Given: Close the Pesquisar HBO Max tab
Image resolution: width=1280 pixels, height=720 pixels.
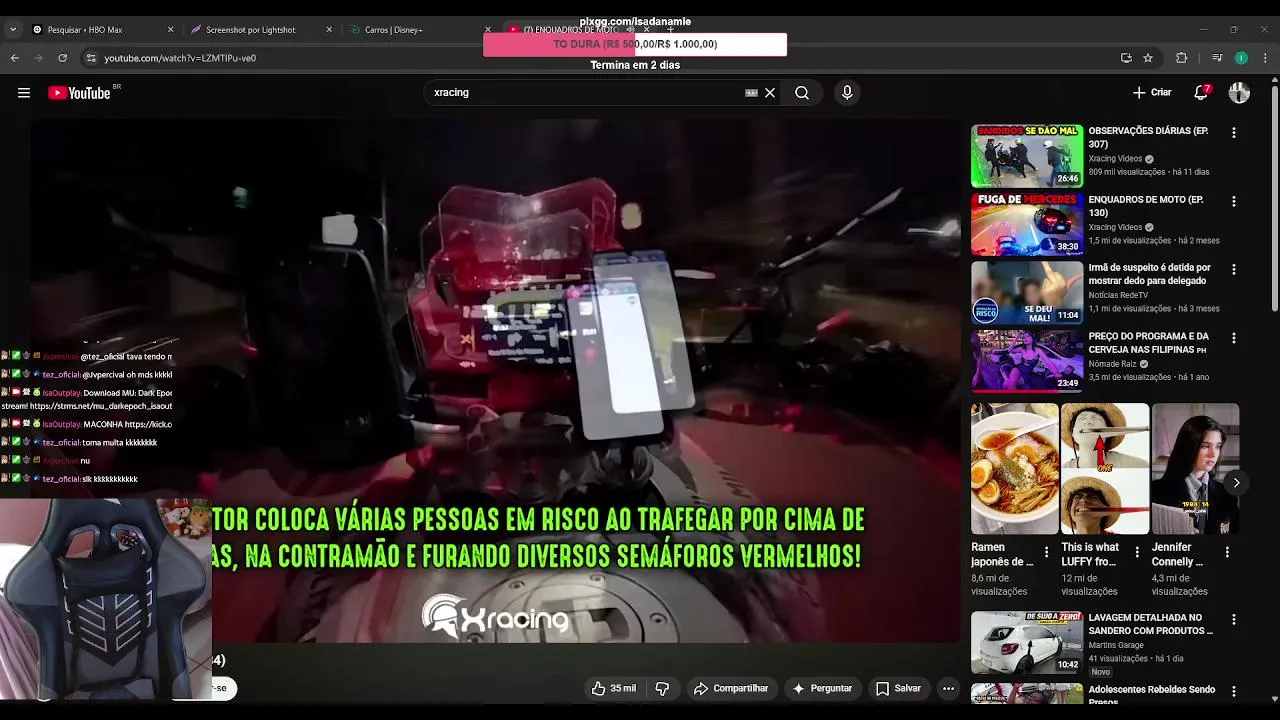Looking at the screenshot, I should (x=171, y=30).
